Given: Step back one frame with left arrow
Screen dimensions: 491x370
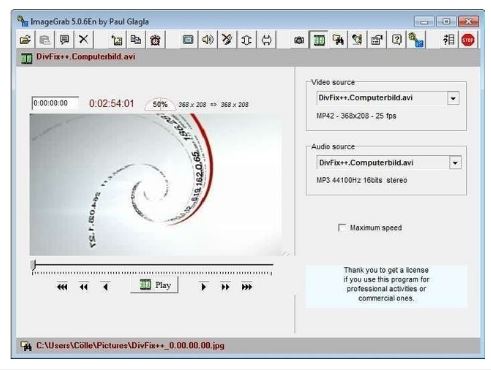Looking at the screenshot, I should [106, 287].
